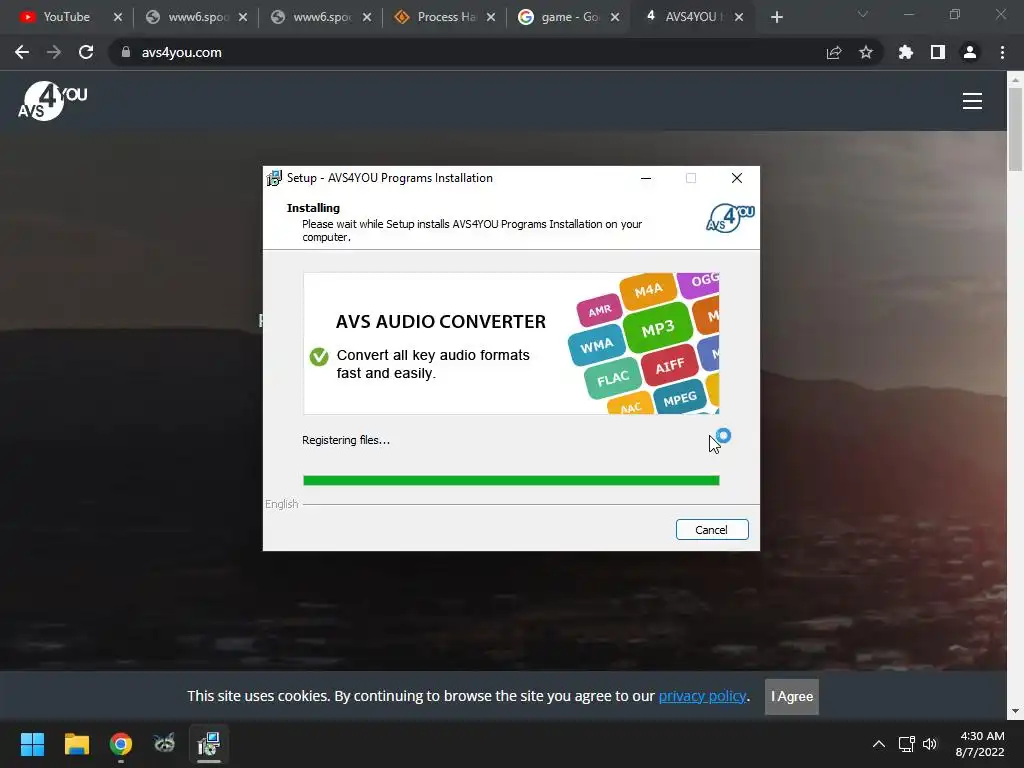Show hidden system tray icons

click(x=879, y=744)
